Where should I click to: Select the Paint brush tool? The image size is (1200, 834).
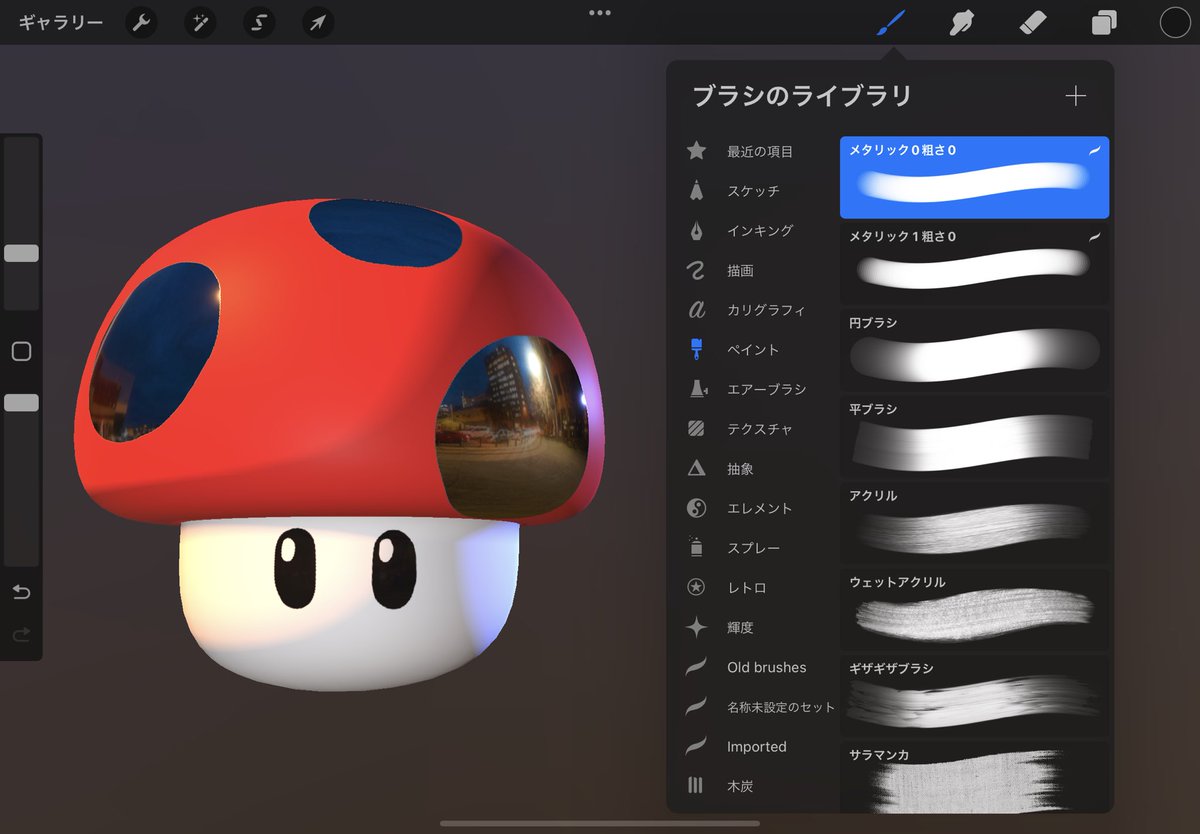(890, 22)
